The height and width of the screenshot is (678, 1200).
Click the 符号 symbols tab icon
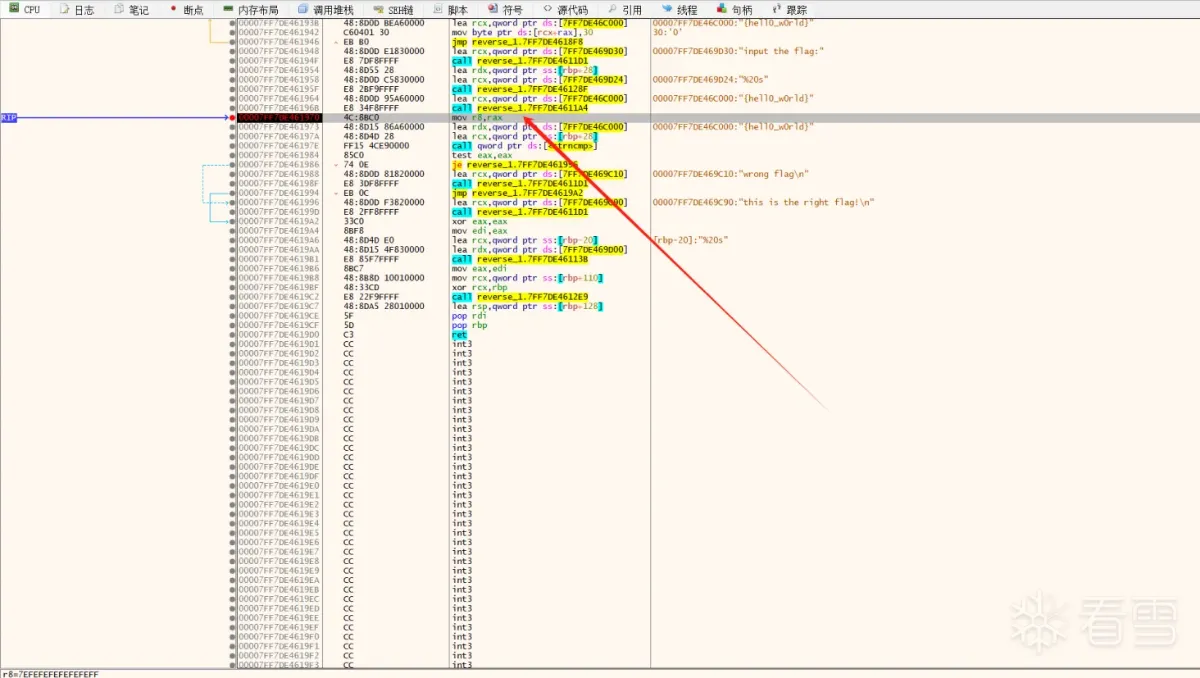click(x=493, y=9)
